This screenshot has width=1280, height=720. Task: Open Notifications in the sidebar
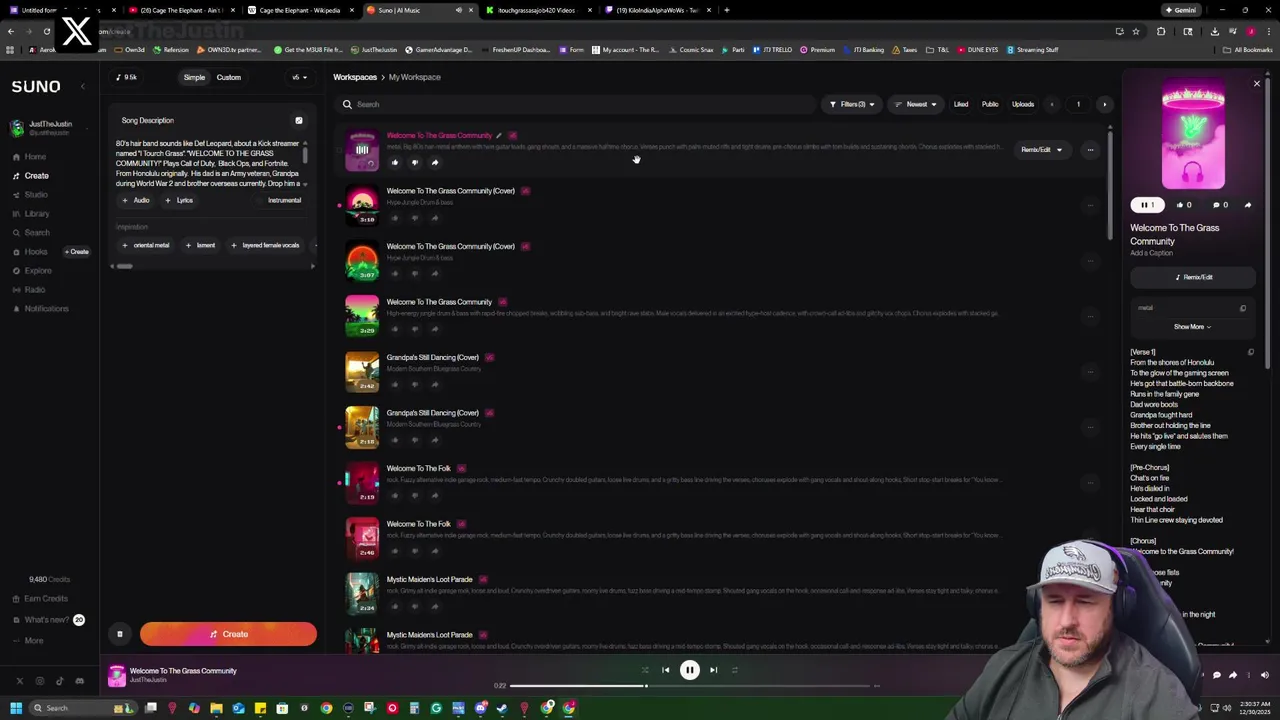click(46, 309)
